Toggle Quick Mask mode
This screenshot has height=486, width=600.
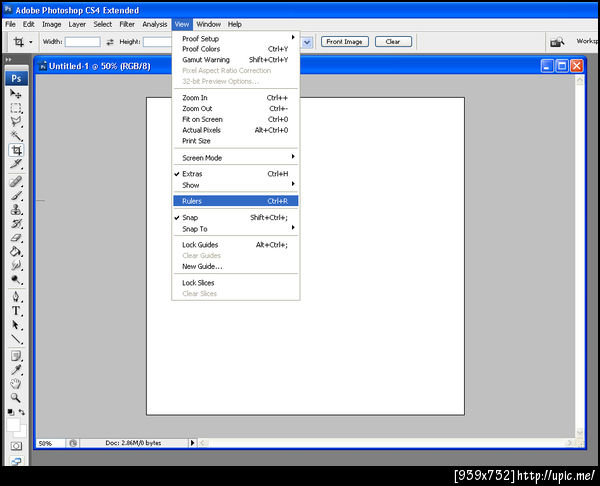[16, 446]
